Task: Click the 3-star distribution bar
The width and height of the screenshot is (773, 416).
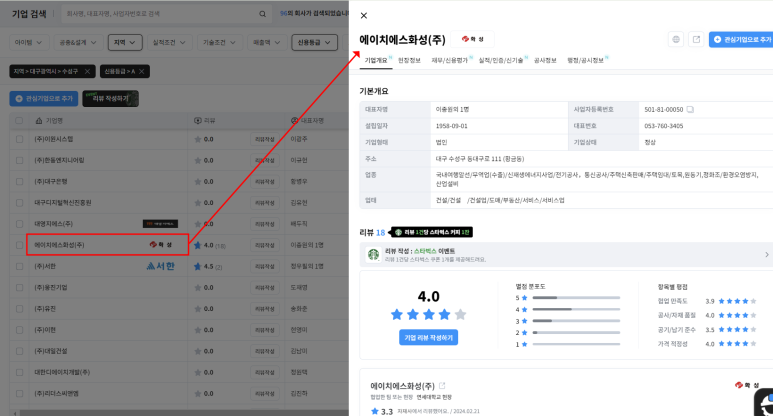Action: [x=576, y=321]
